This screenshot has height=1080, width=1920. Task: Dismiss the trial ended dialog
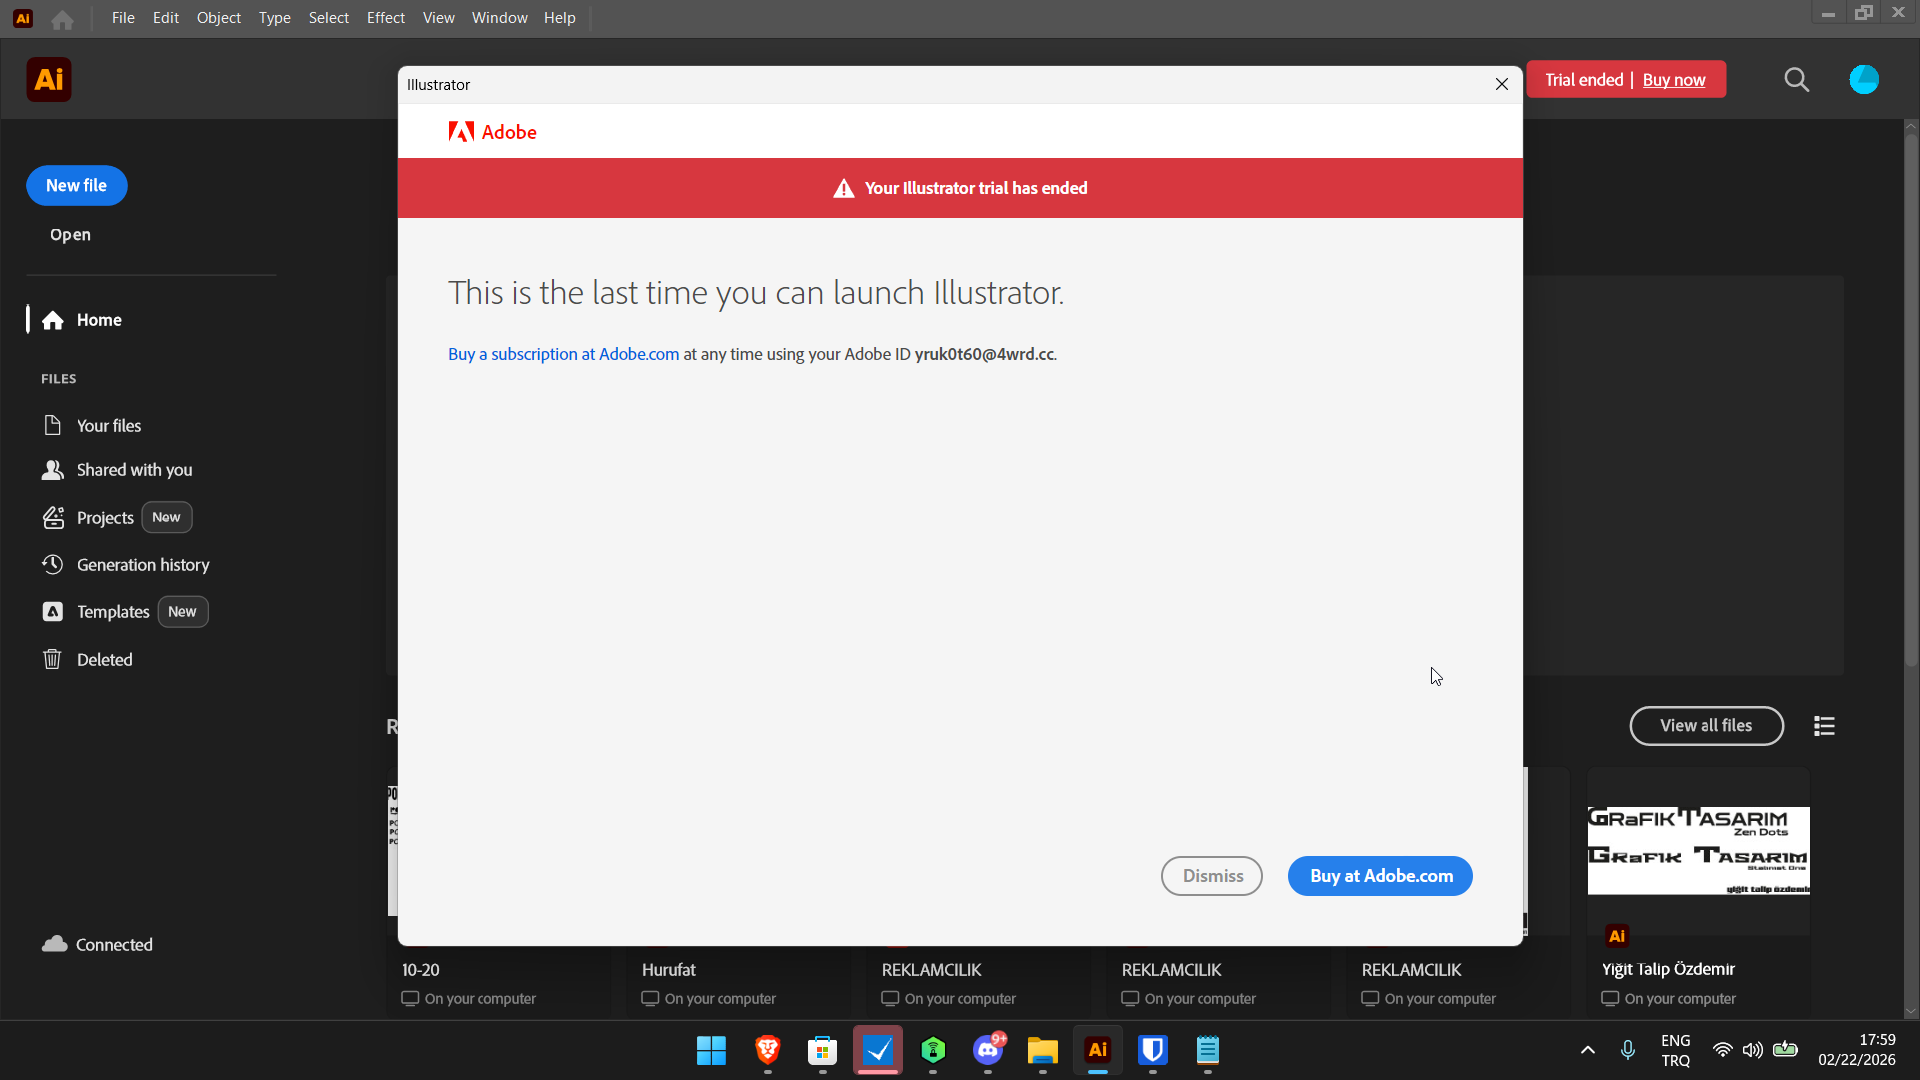tap(1212, 876)
